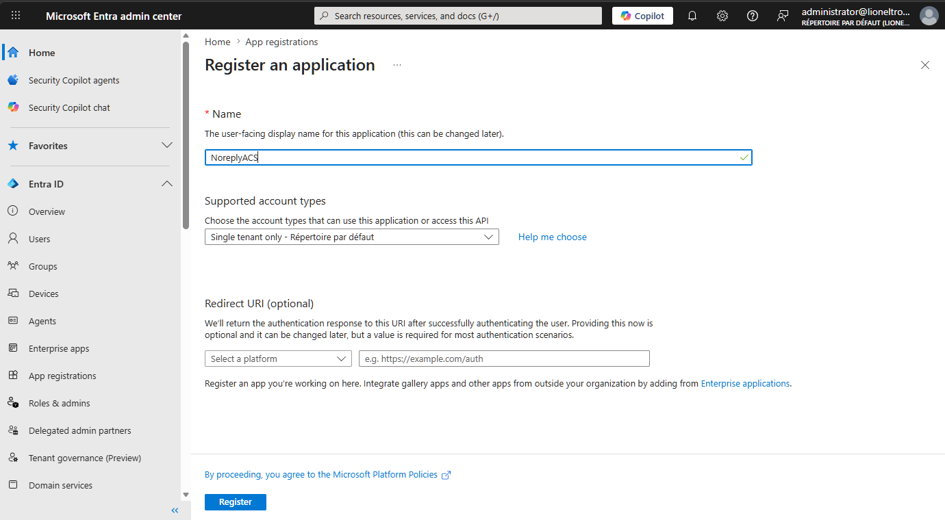Click the Domain services icon

(13, 485)
